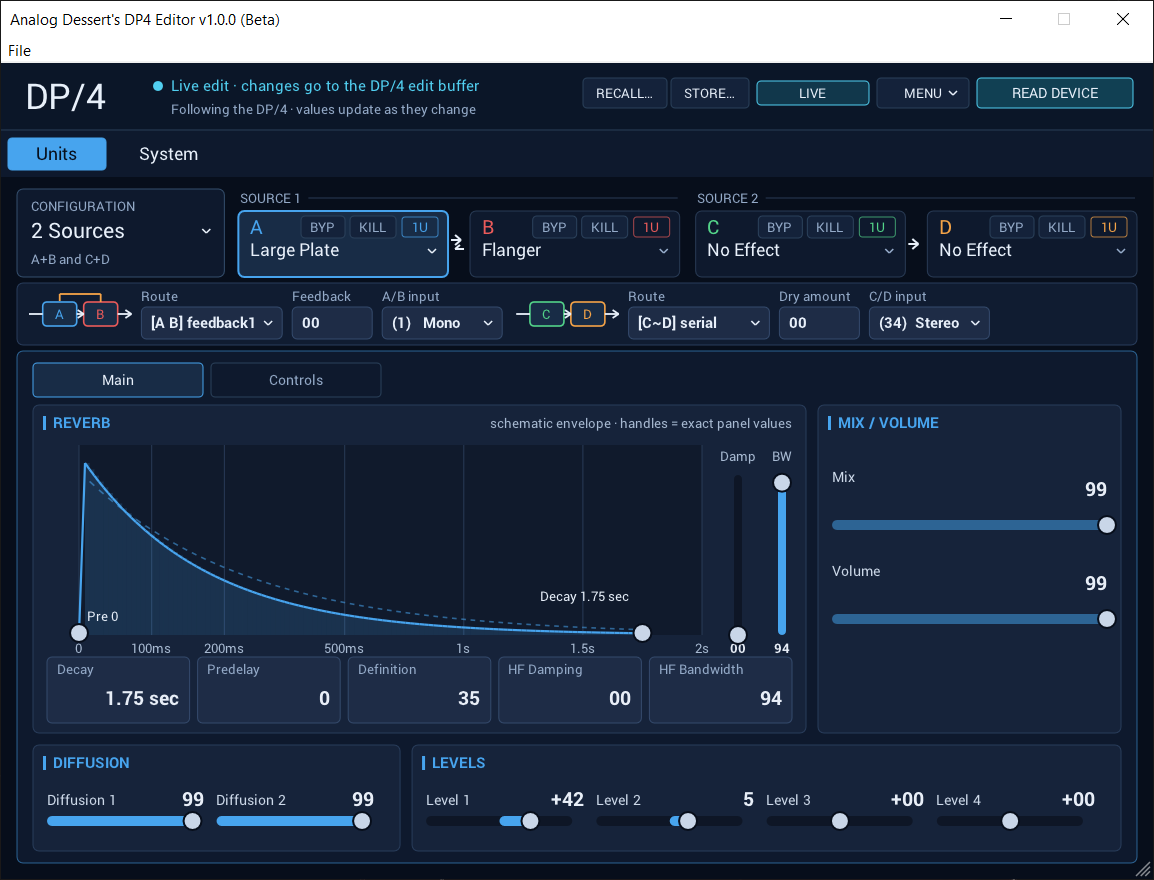Toggle 1U on unit A
The image size is (1154, 880).
pos(420,227)
